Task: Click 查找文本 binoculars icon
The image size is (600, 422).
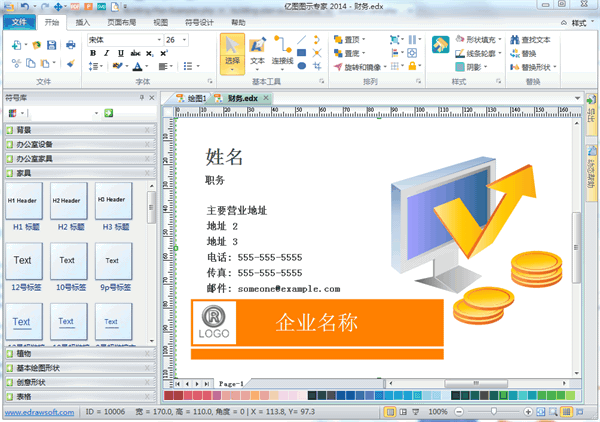Action: (515, 39)
